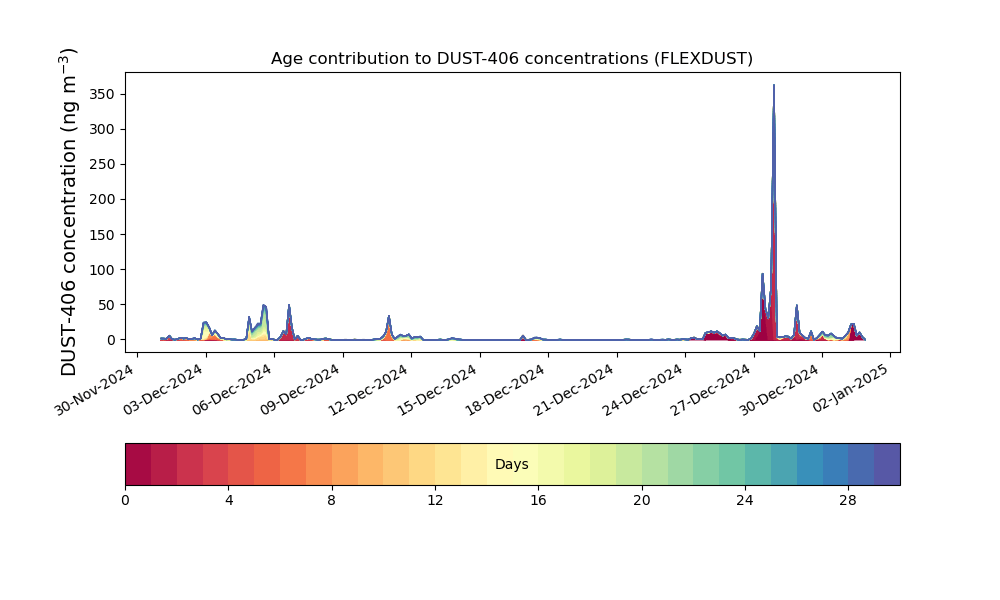The width and height of the screenshot is (1000, 600).
Task: Click the colorbar tick label 28
Action: click(848, 501)
